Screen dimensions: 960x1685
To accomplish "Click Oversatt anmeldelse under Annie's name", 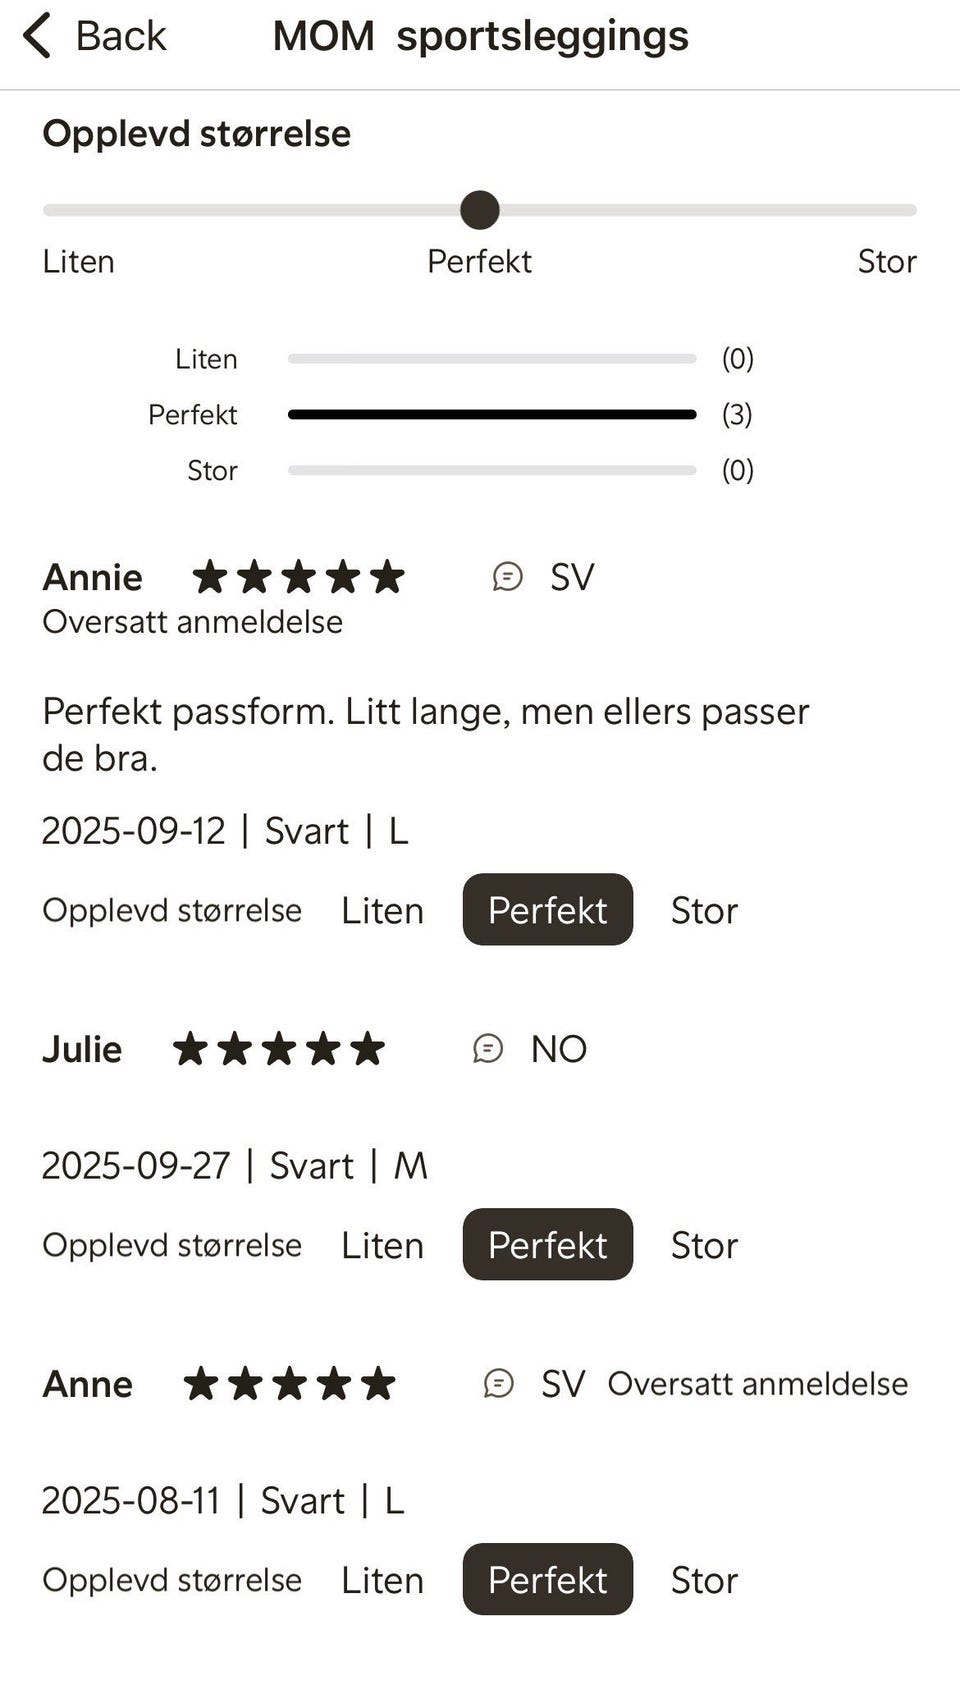I will [x=192, y=622].
